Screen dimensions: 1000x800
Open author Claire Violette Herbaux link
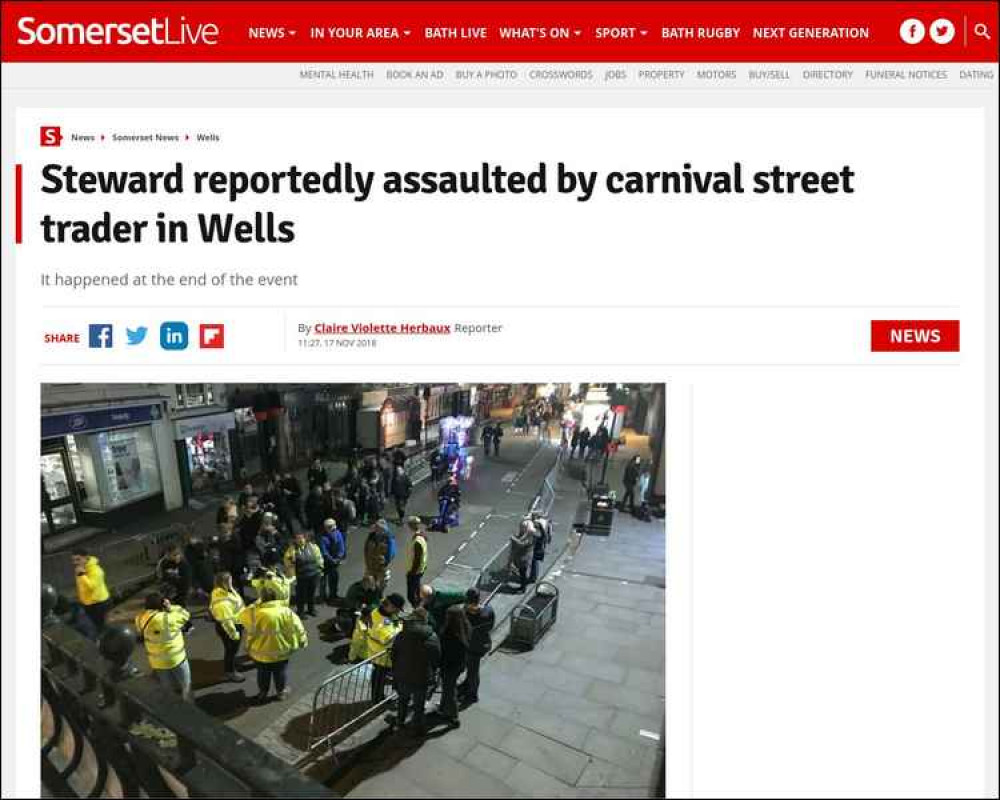point(382,328)
